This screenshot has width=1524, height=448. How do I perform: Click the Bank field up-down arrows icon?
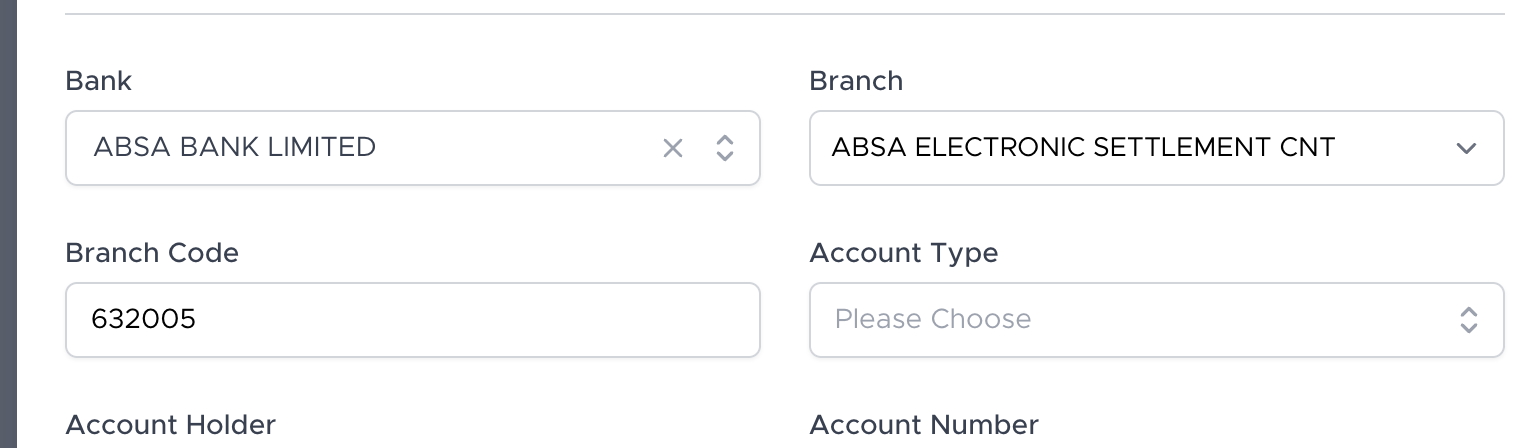point(725,148)
